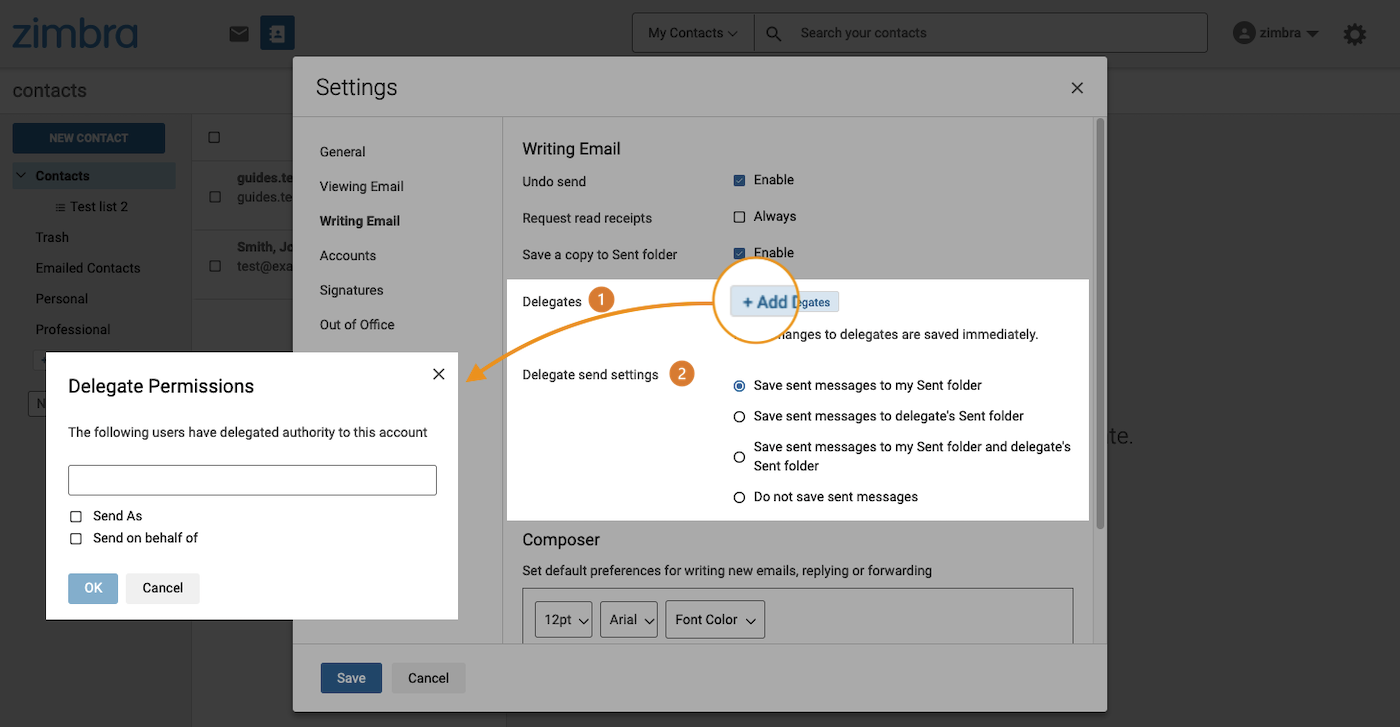Viewport: 1400px width, 727px height.
Task: Open the Mail envelope icon
Action: click(x=239, y=34)
